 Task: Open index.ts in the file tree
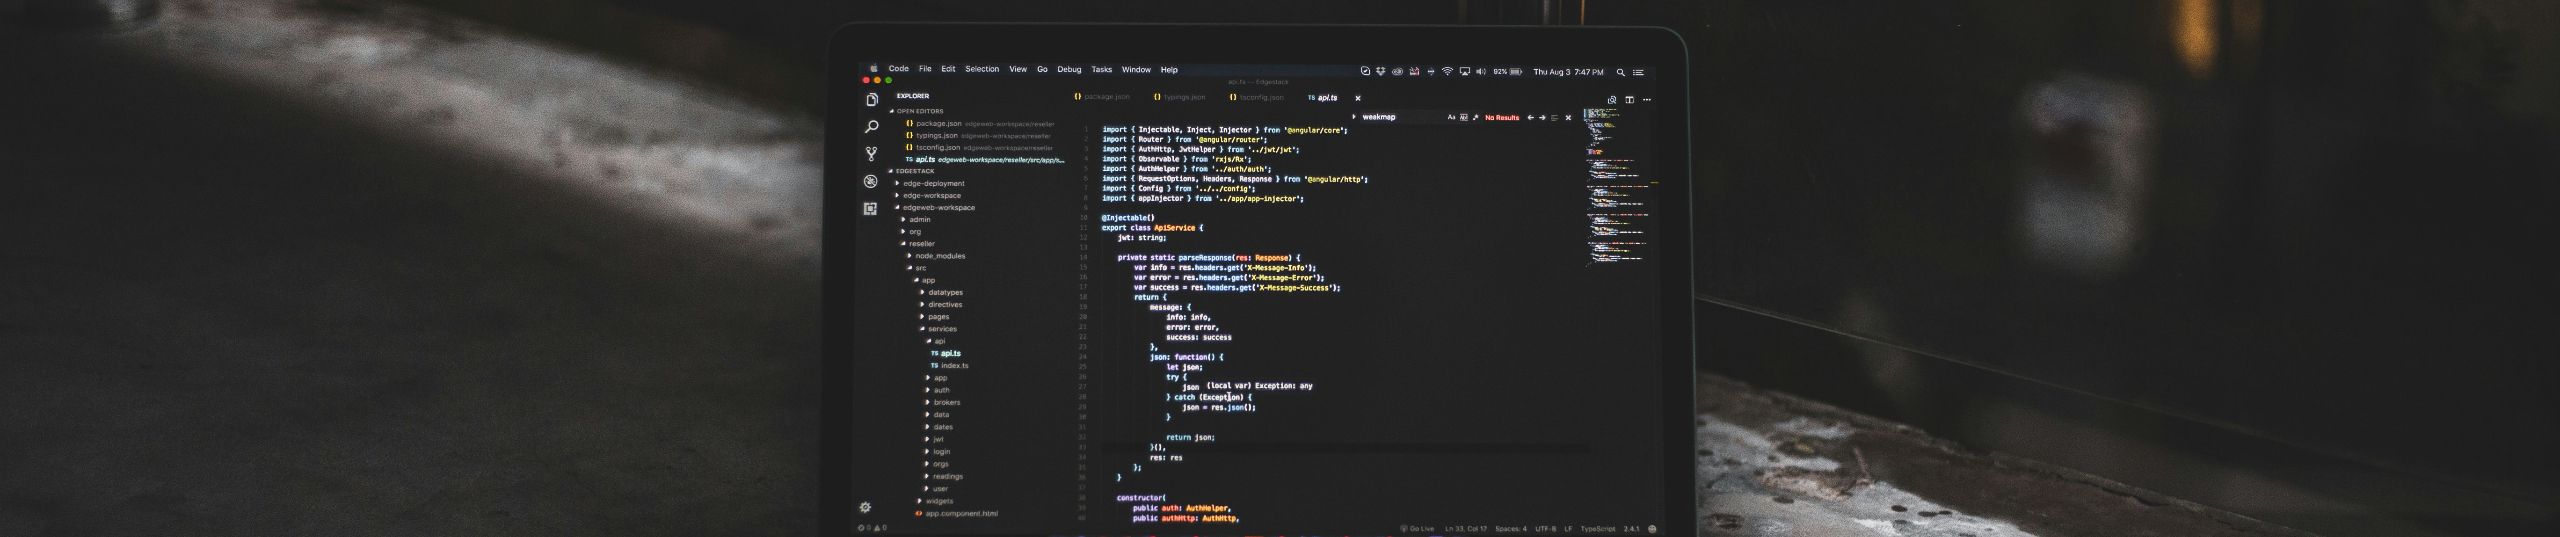949,366
